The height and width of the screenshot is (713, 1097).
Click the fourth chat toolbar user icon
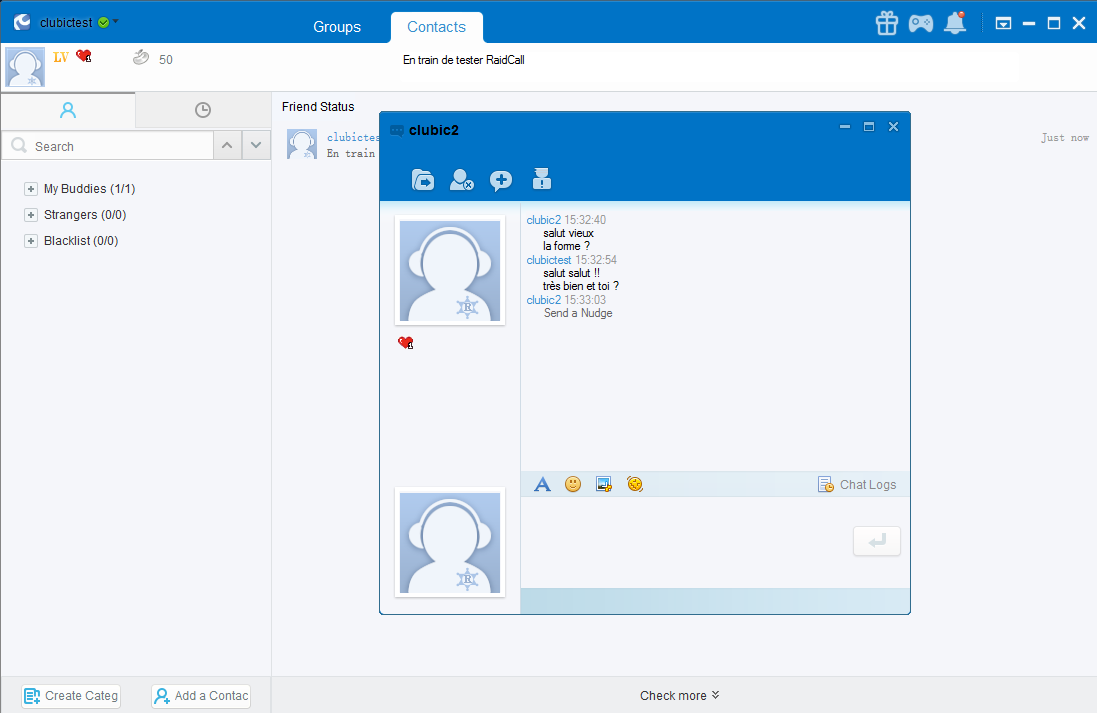(542, 179)
